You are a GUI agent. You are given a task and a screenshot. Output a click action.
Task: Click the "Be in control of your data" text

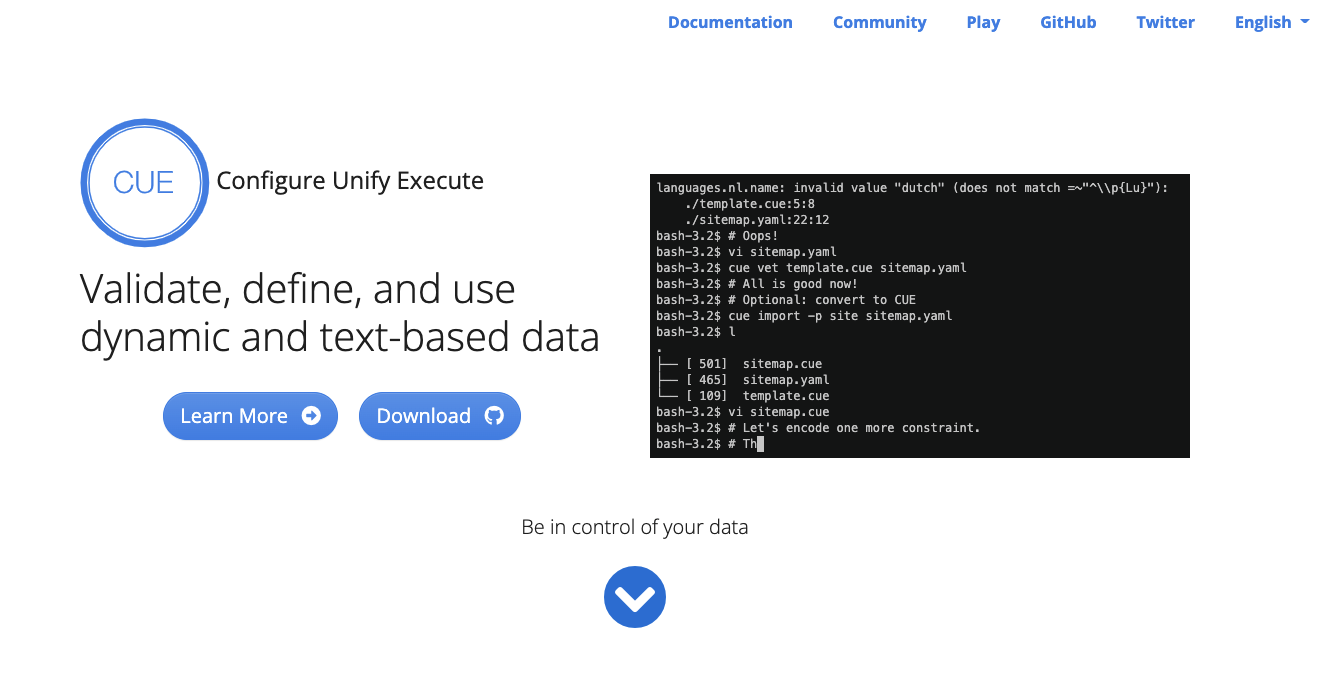[x=635, y=527]
